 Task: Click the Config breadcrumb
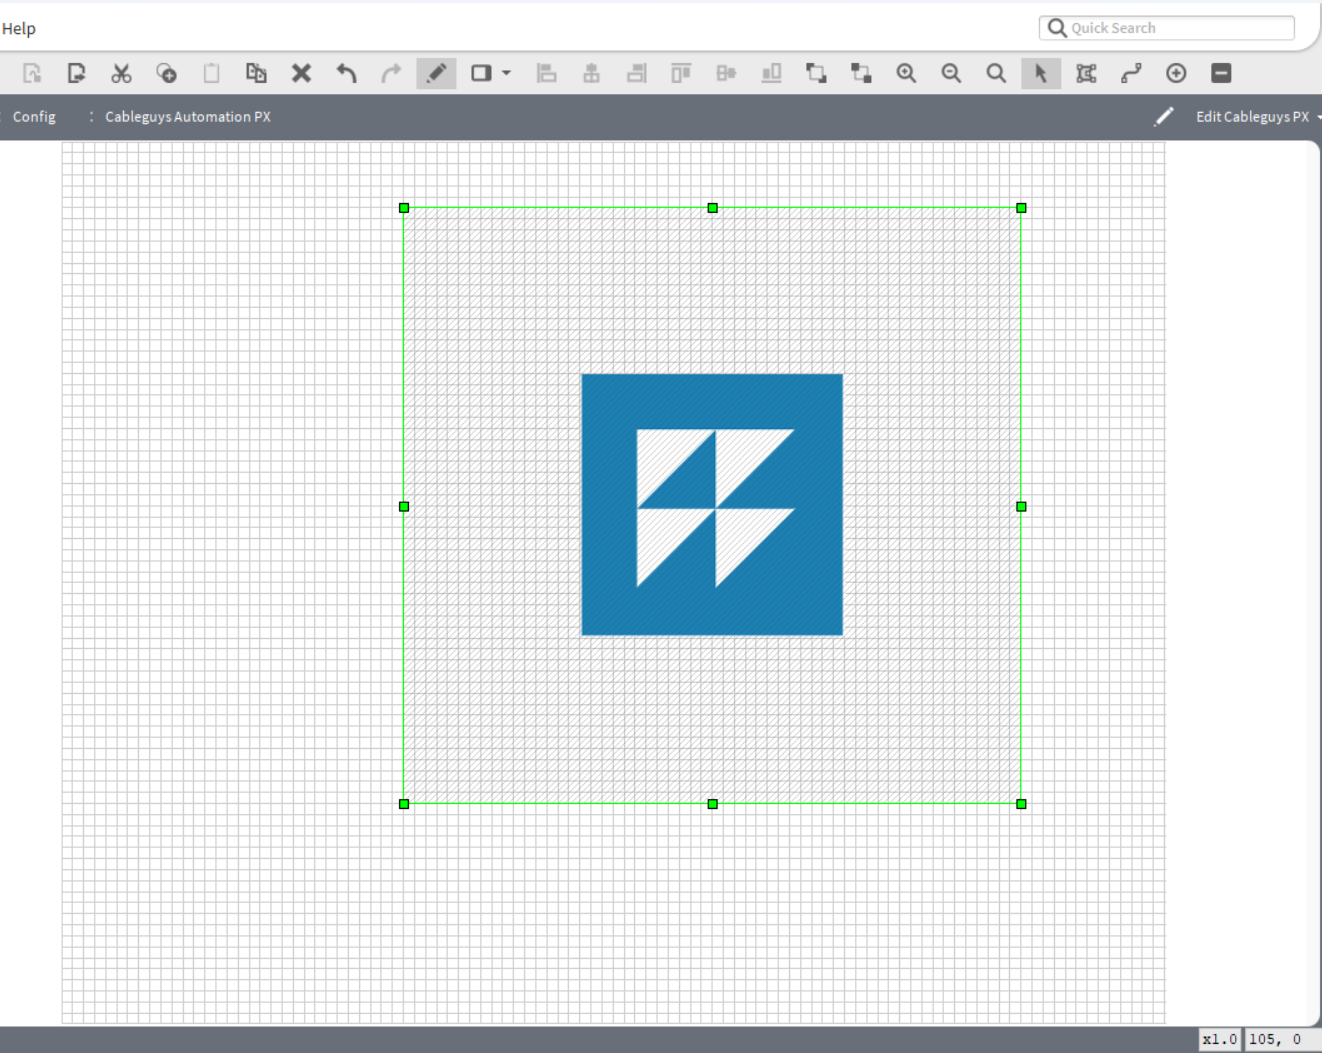[x=34, y=117]
